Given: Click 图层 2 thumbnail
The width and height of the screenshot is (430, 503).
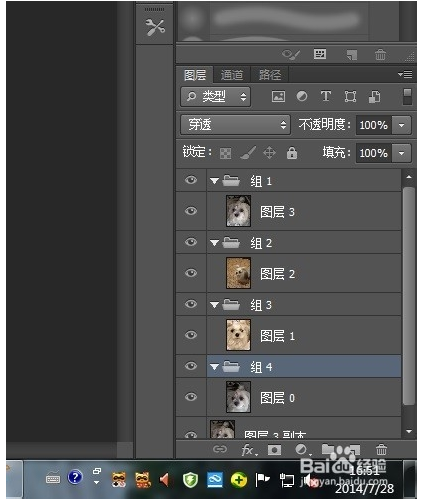Looking at the screenshot, I should 238,273.
